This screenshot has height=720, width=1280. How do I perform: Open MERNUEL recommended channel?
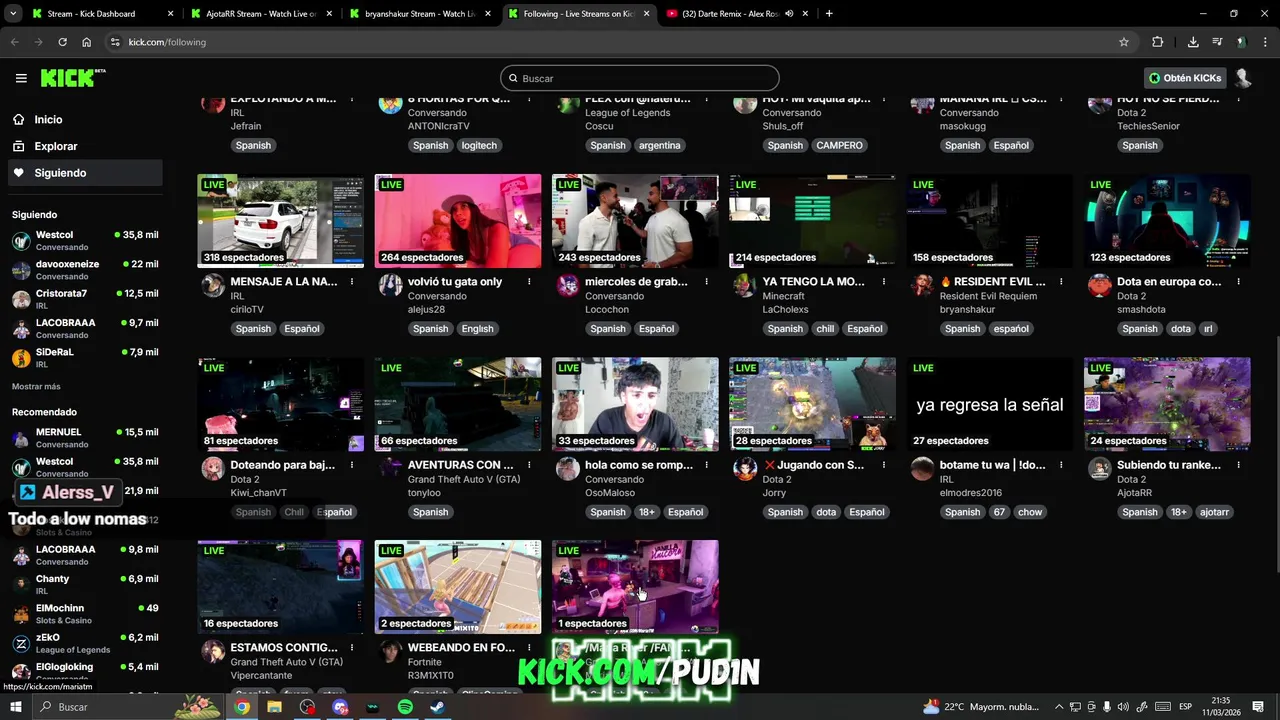[84, 438]
